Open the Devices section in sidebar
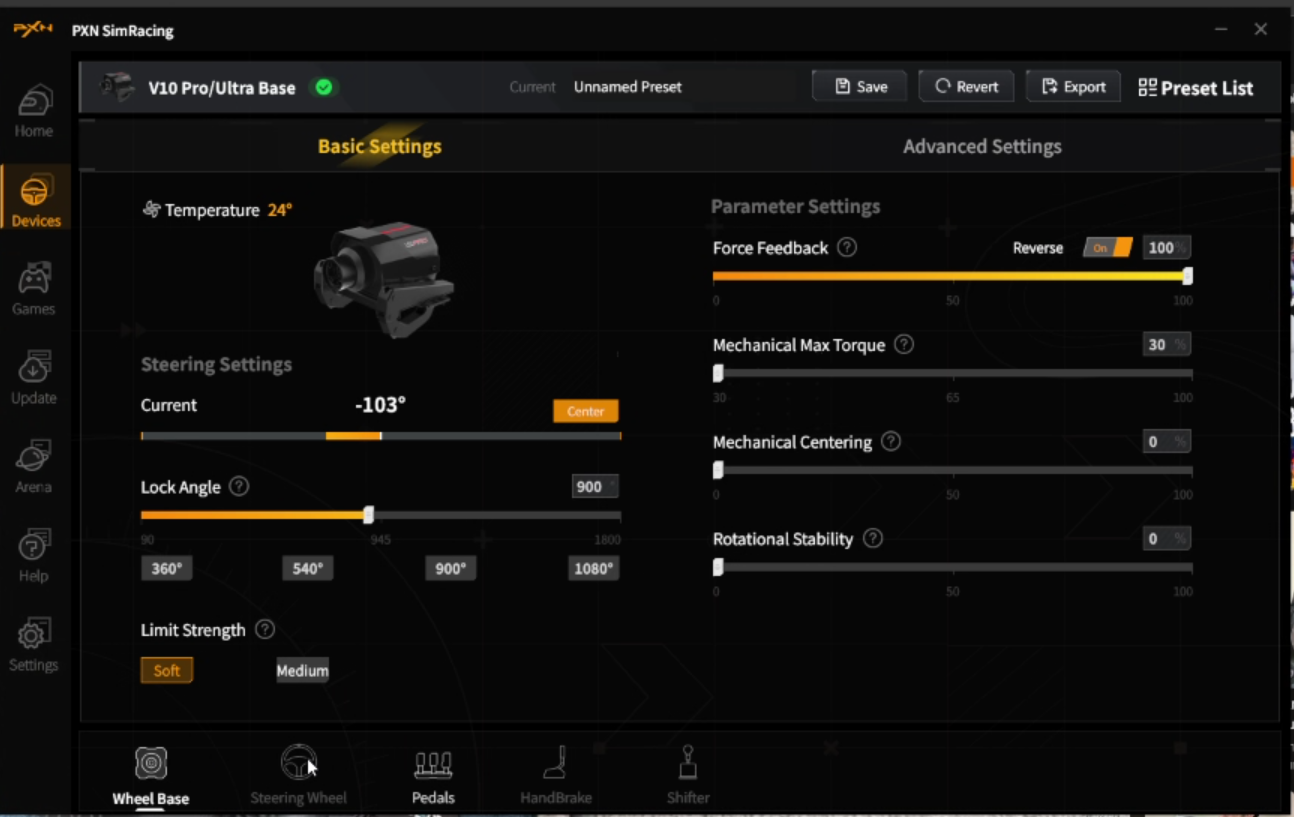 35,199
